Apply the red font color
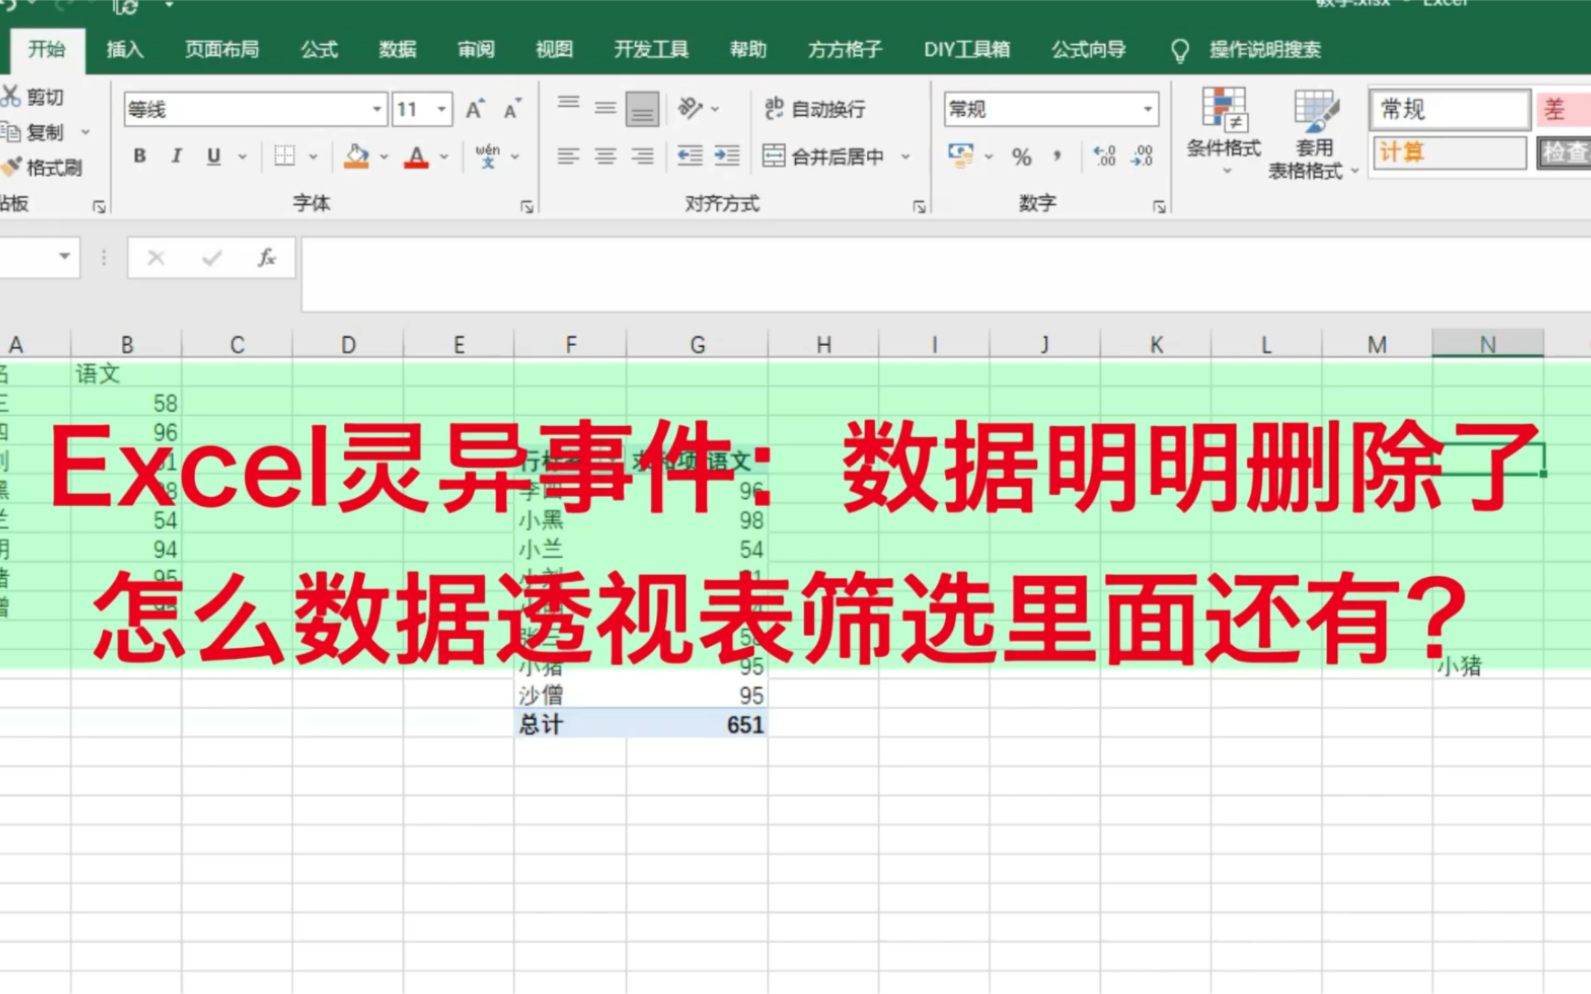1591x994 pixels. (416, 156)
